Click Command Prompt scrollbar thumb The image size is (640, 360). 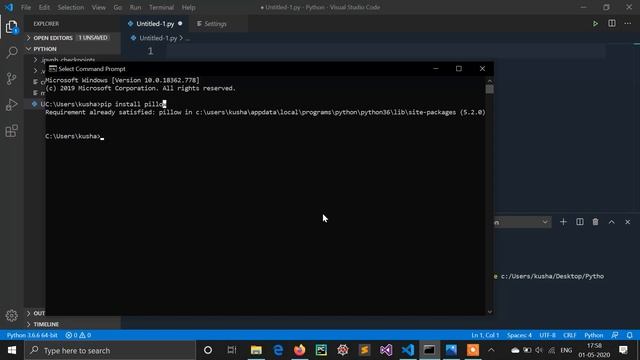point(490,89)
